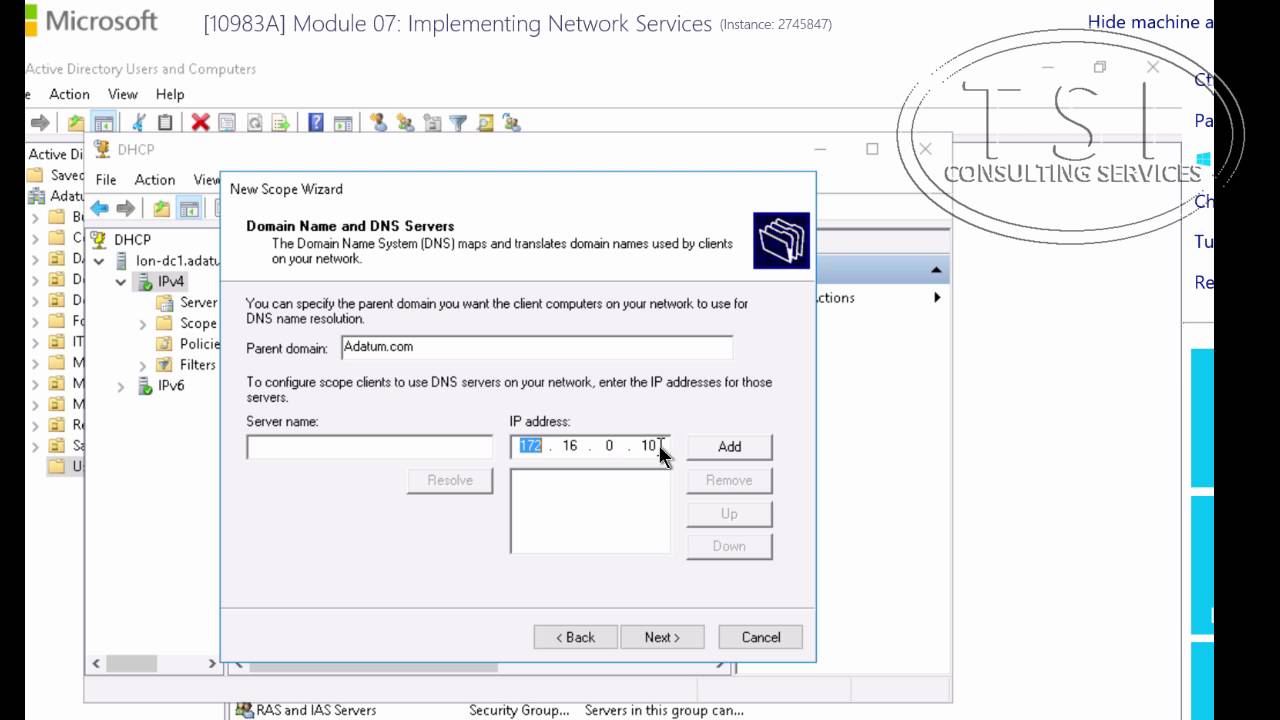Click the clipboard Copy icon

click(x=165, y=123)
